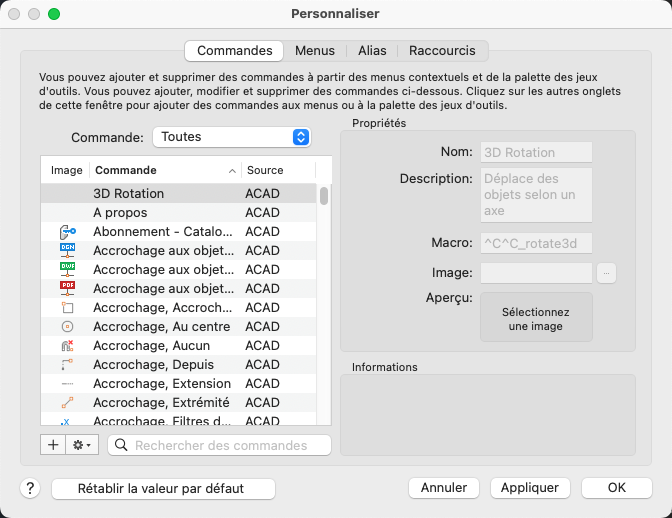Open the Commande filter dropdown showing Toutes

(x=231, y=137)
